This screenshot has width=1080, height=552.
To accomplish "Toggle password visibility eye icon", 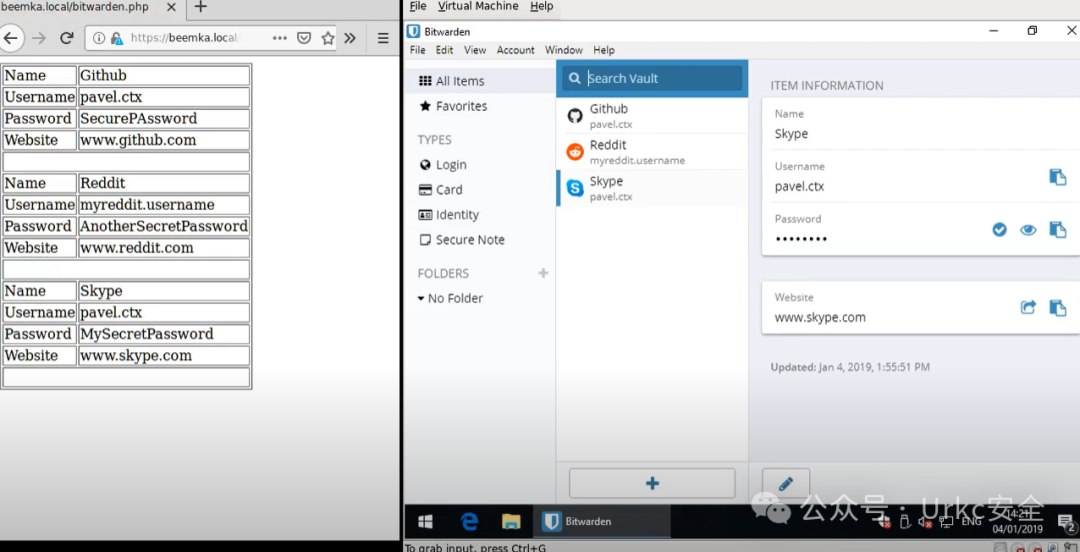I will point(1028,230).
